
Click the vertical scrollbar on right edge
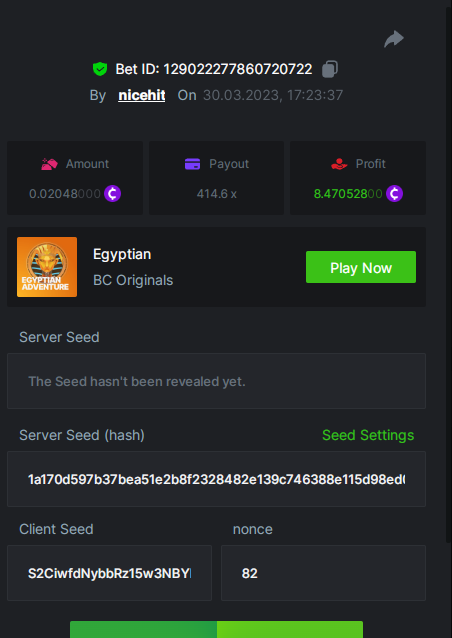[x=449, y=275]
